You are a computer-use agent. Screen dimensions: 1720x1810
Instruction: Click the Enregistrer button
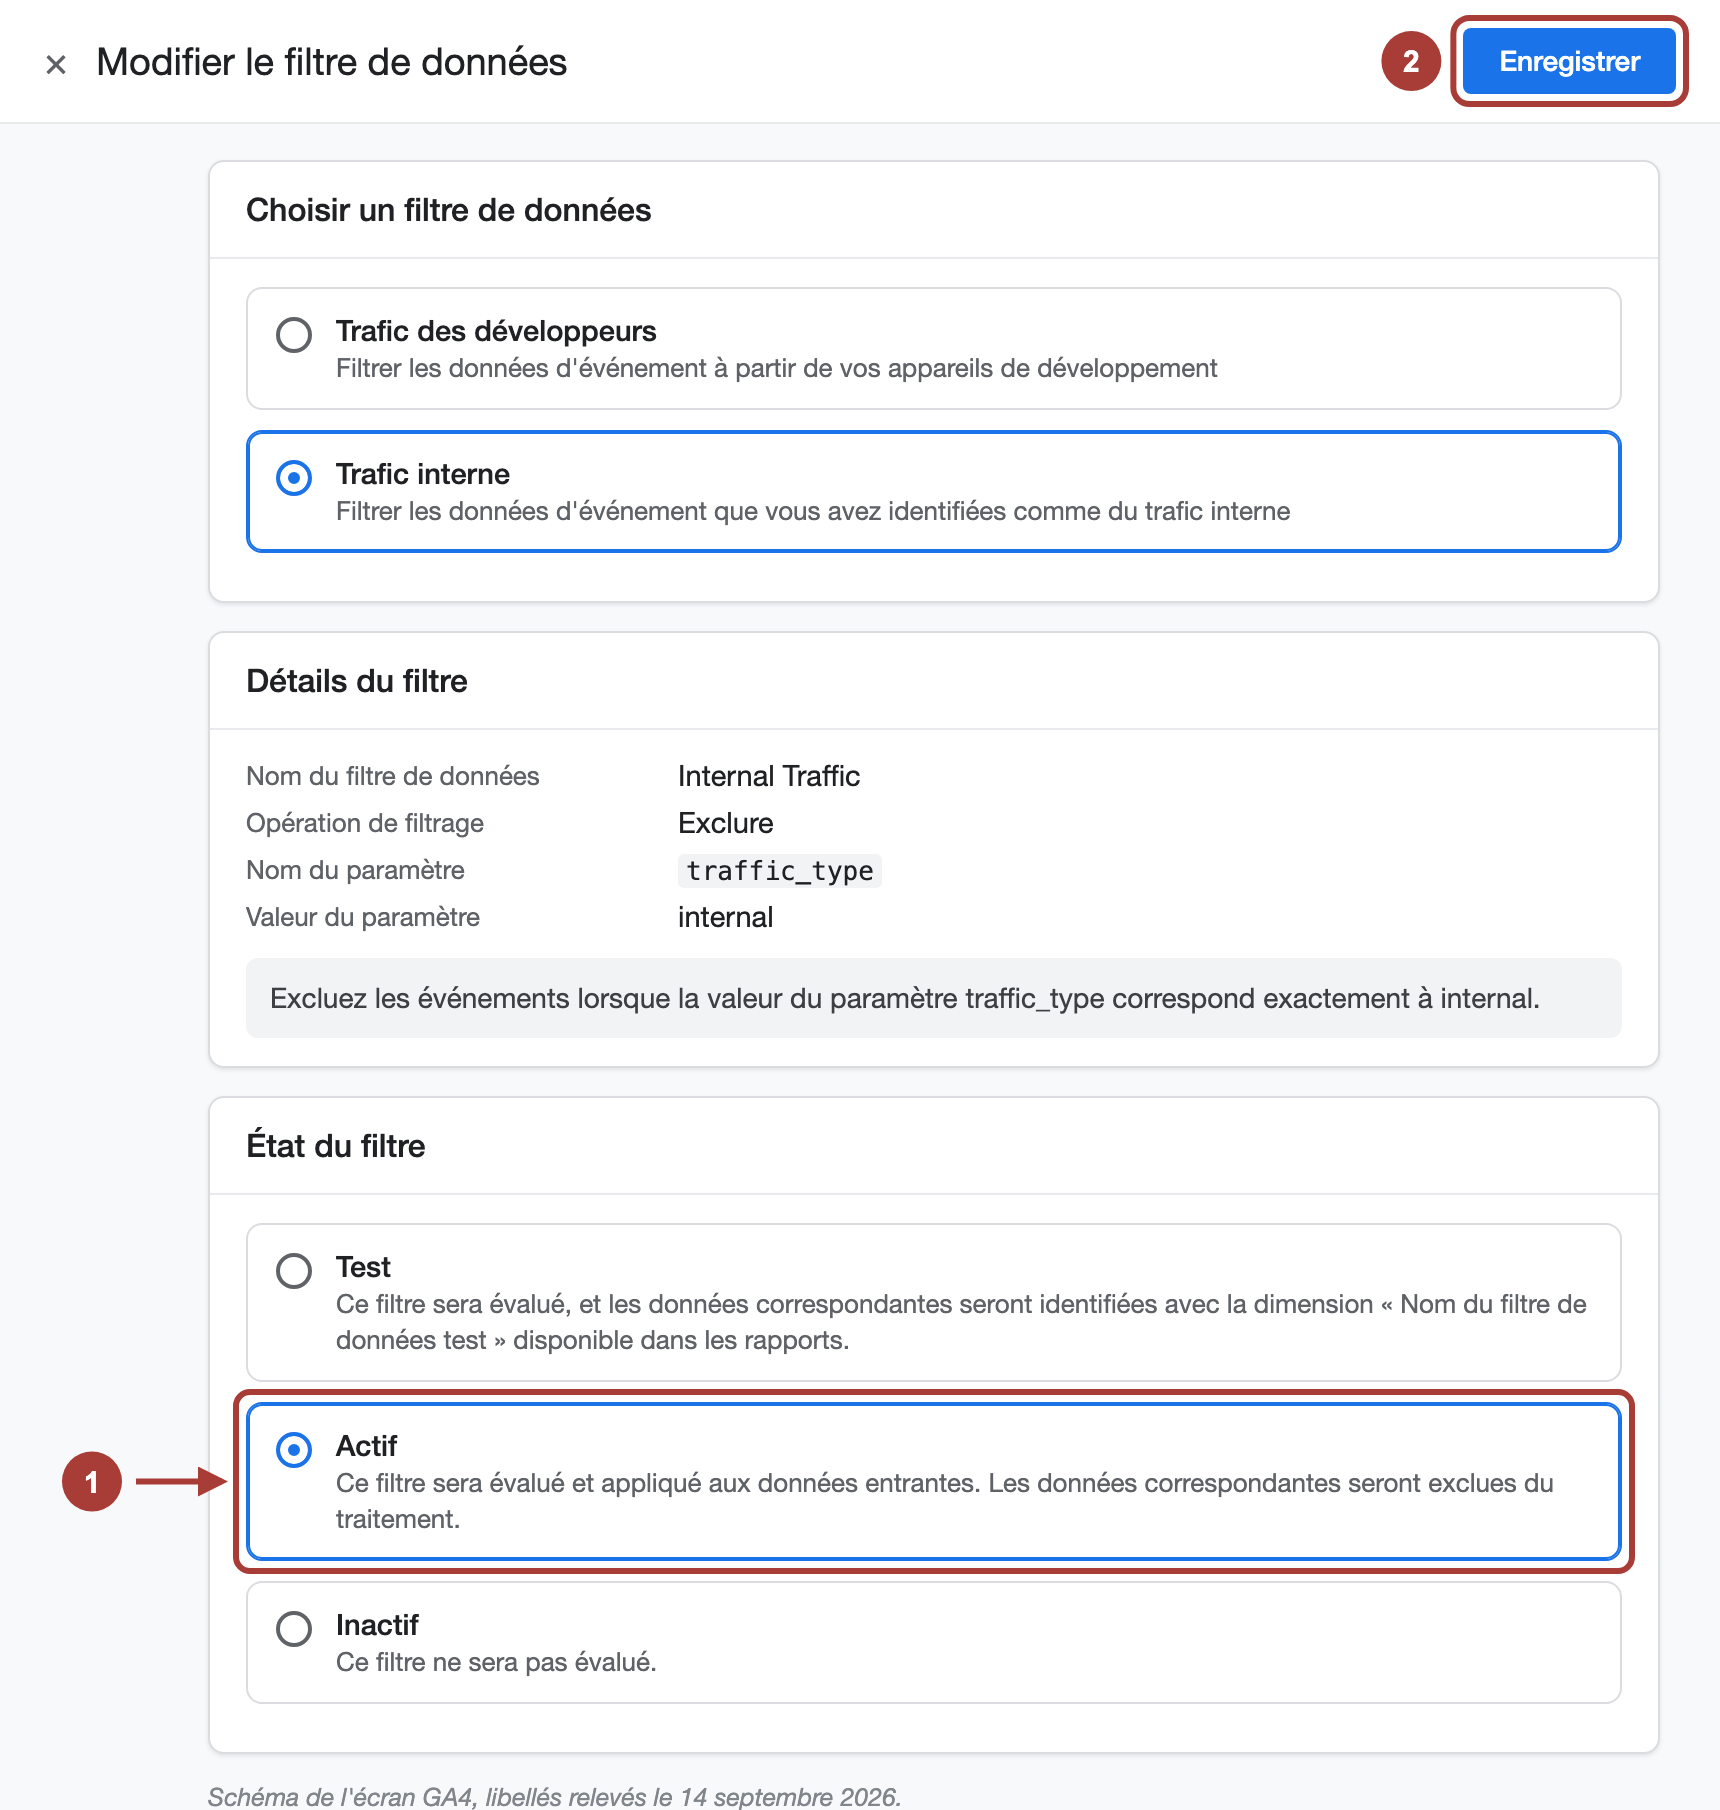(1569, 61)
